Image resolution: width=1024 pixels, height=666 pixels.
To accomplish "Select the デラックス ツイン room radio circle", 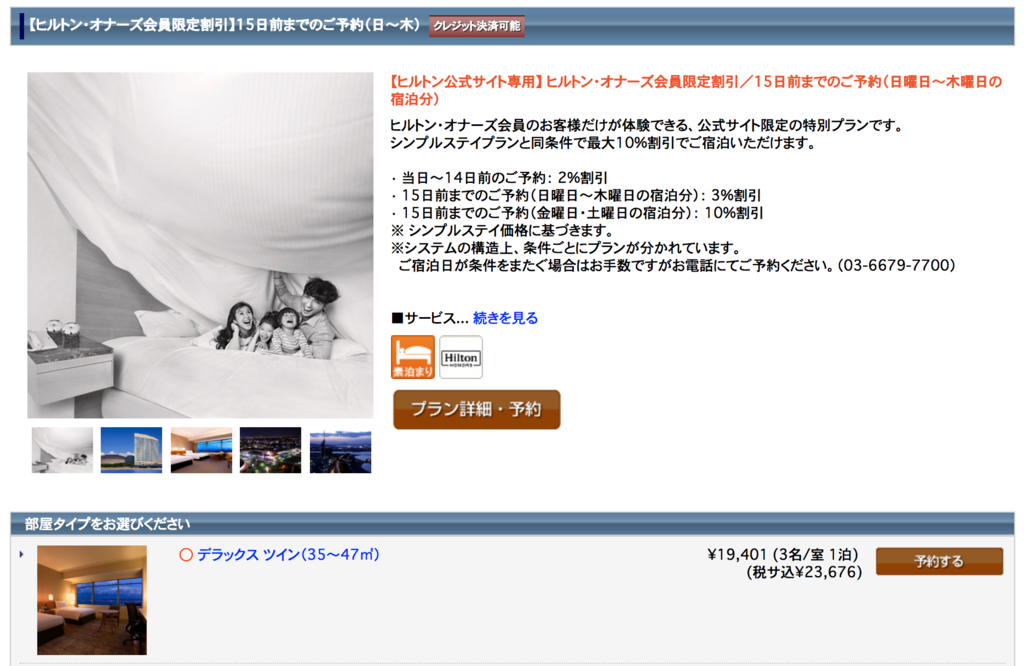I will pyautogui.click(x=186, y=555).
